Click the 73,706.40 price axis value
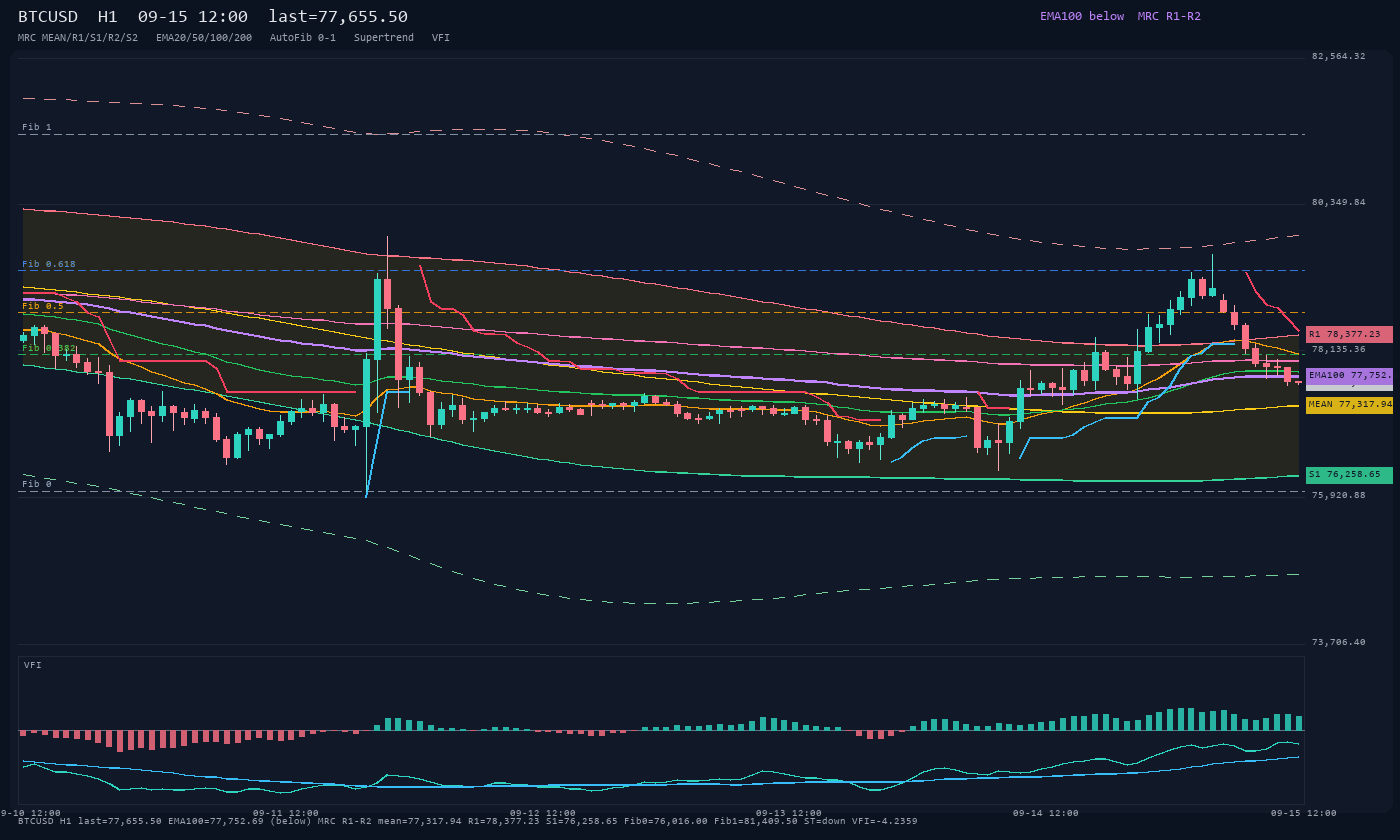Image resolution: width=1400 pixels, height=840 pixels. (x=1338, y=642)
